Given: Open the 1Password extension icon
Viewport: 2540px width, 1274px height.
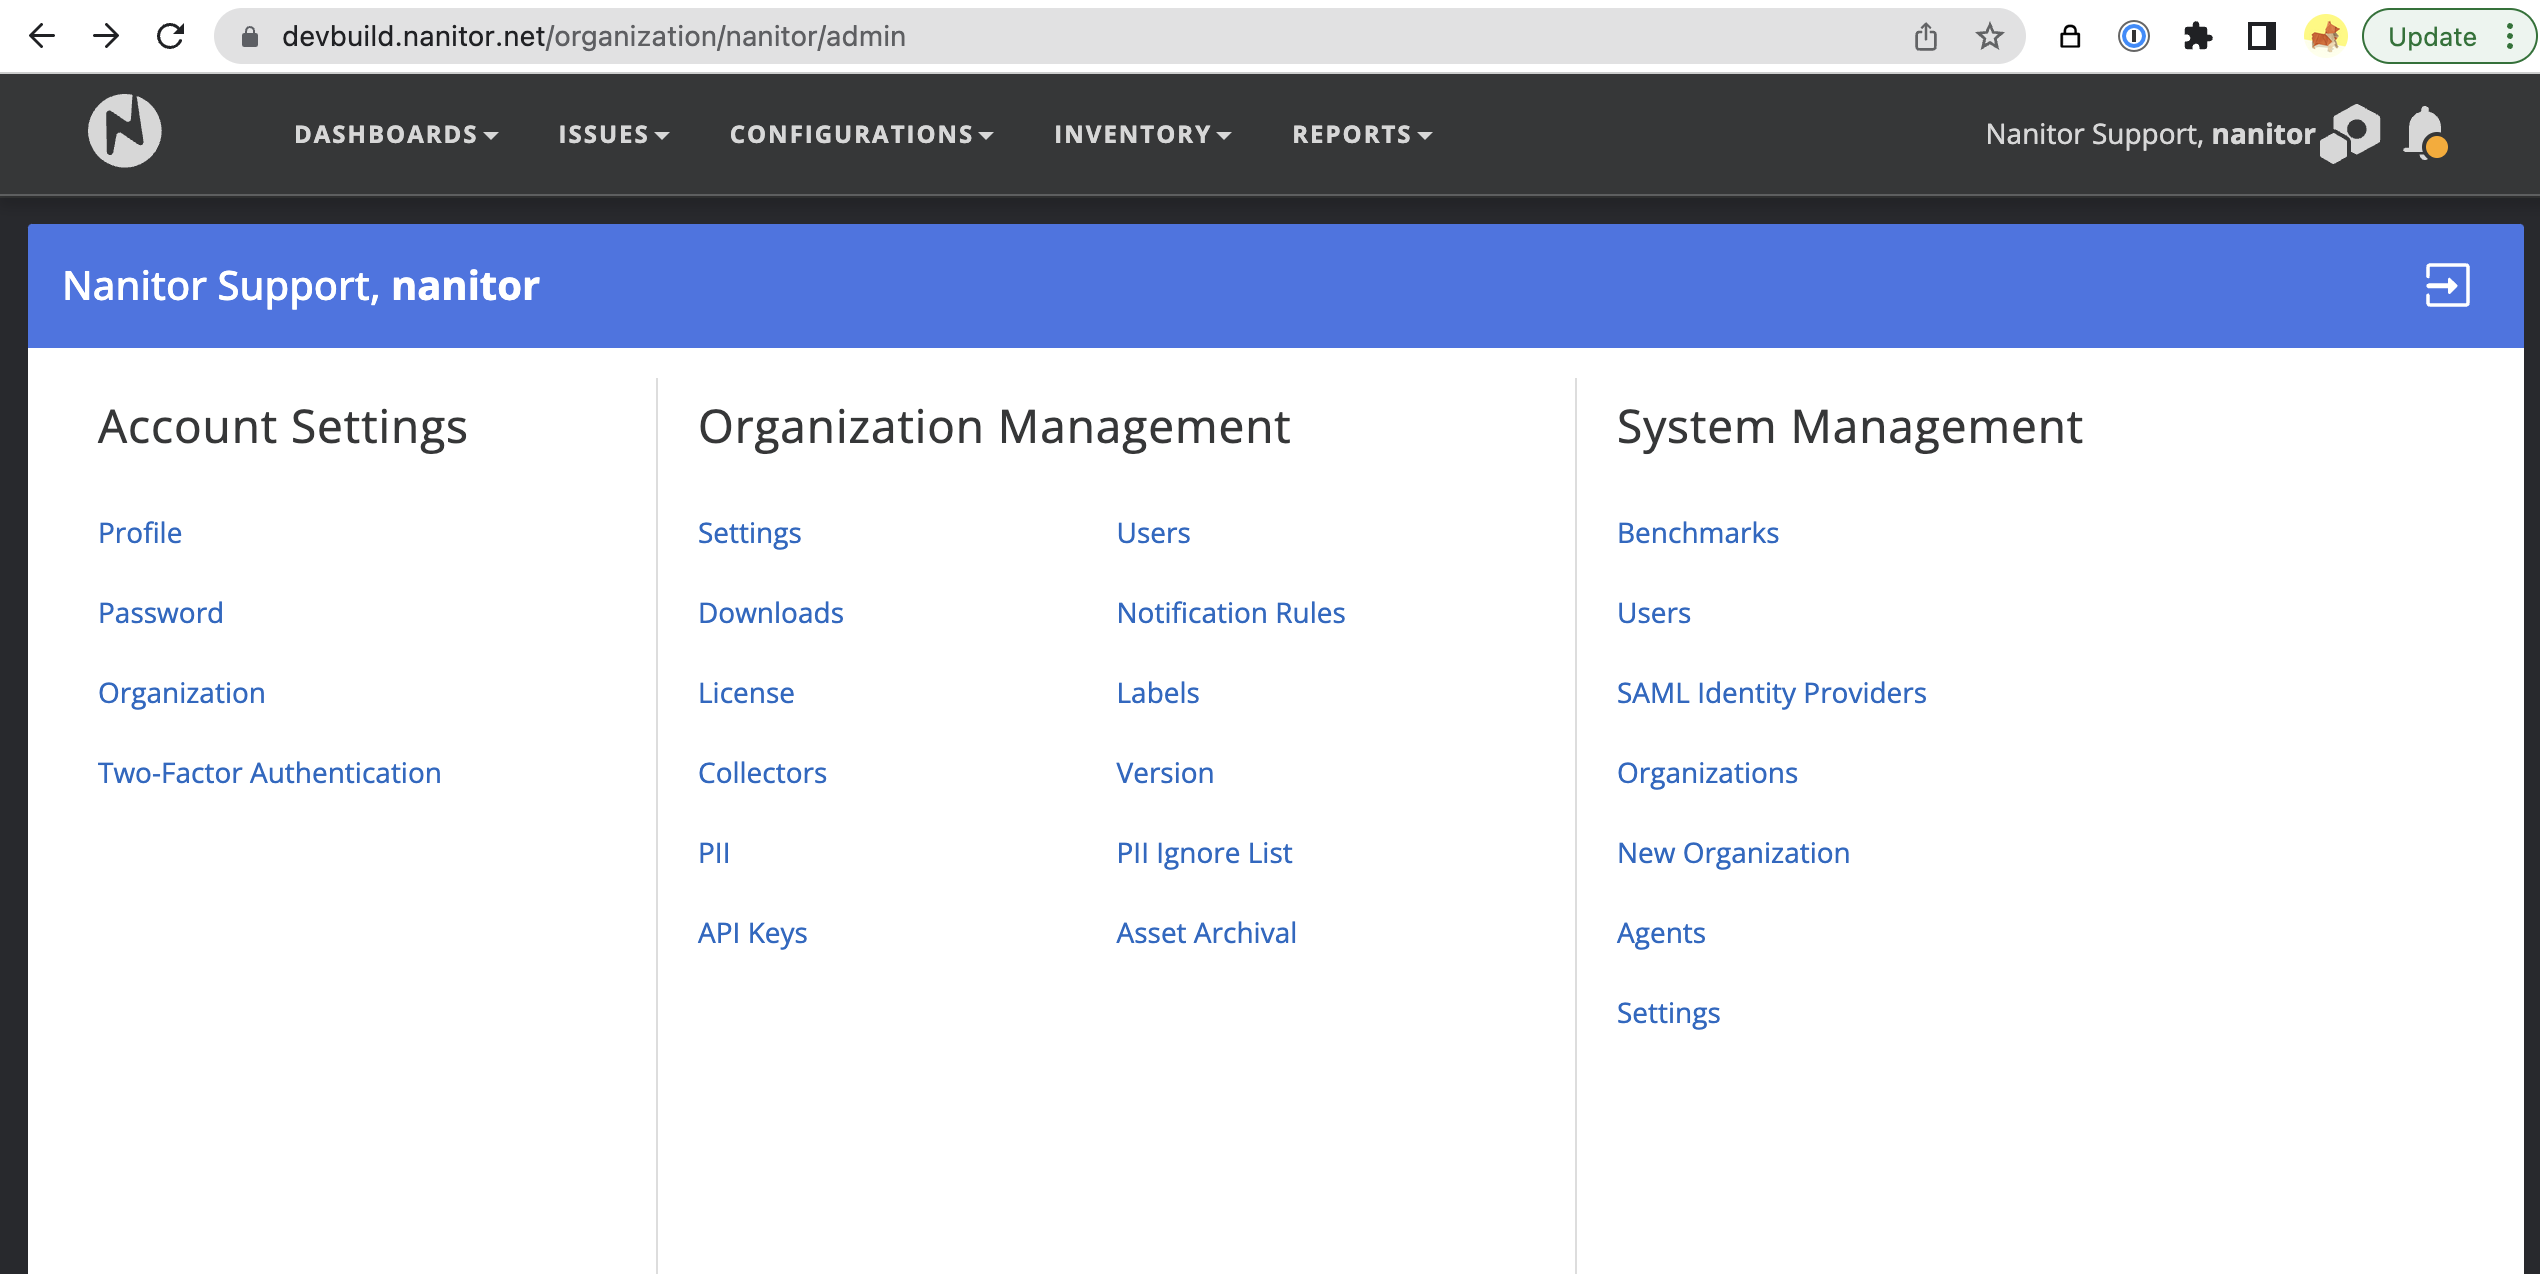Looking at the screenshot, I should (x=2133, y=37).
